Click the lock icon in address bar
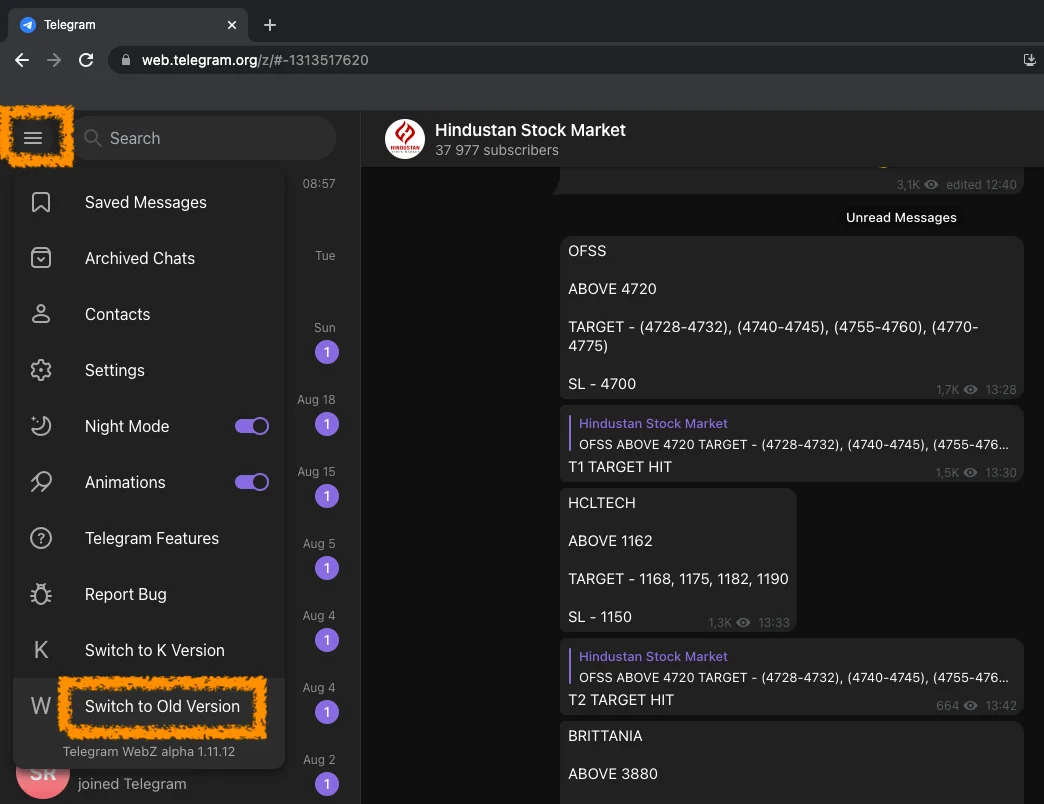The image size is (1044, 804). 126,60
